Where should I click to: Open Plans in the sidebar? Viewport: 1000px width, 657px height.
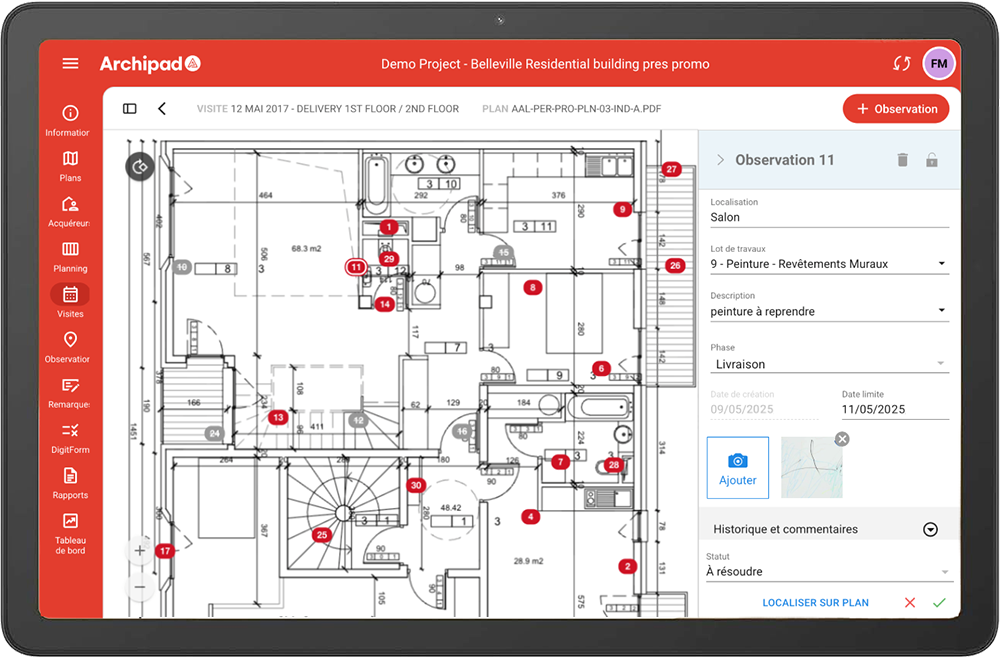click(70, 165)
